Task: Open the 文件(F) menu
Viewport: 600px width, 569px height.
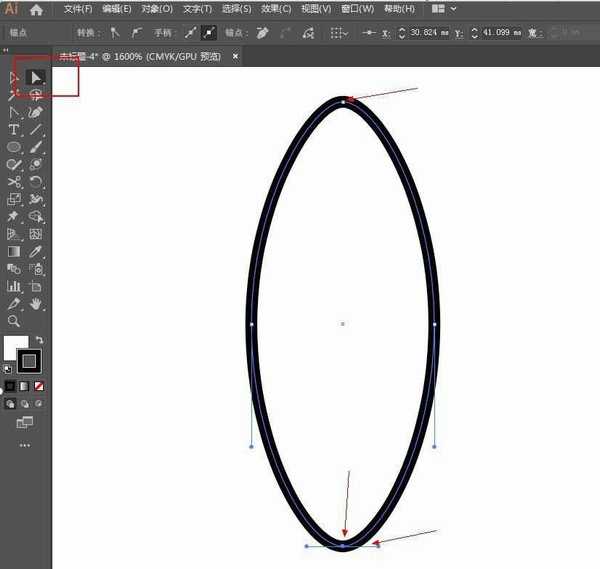Action: [x=78, y=9]
